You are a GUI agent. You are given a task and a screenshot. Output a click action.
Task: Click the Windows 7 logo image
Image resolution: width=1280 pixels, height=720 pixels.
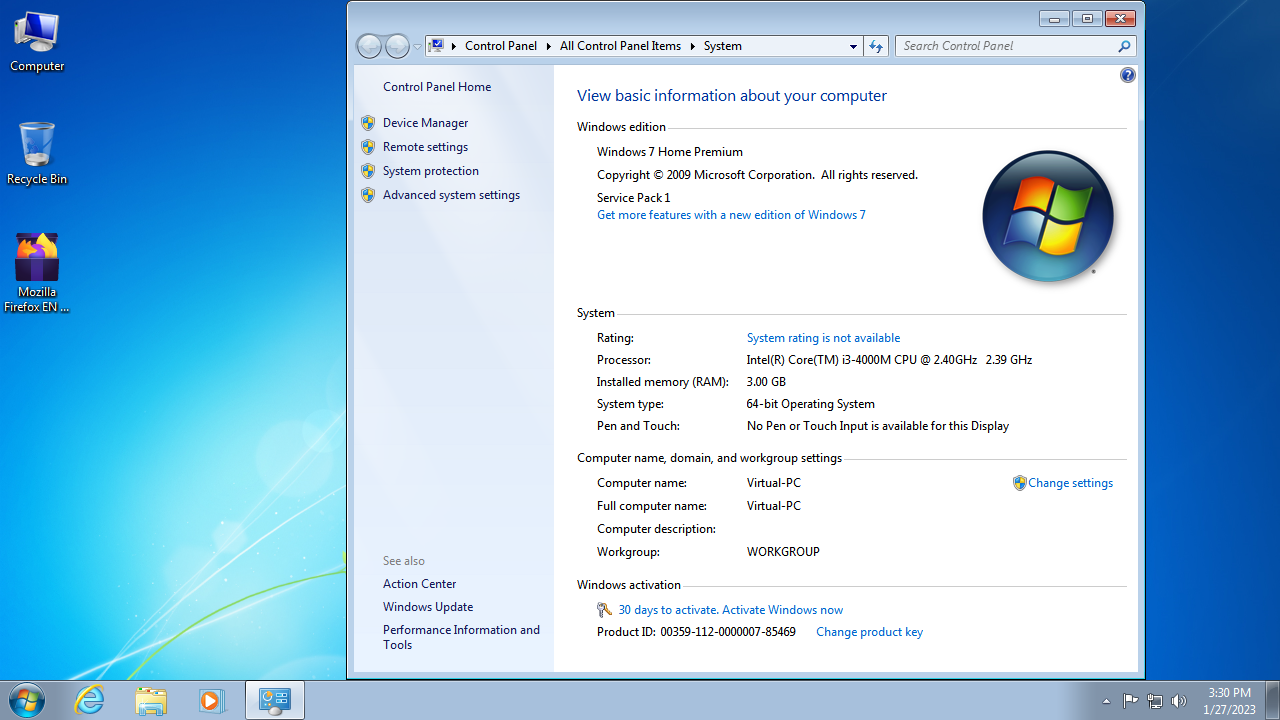(1048, 216)
